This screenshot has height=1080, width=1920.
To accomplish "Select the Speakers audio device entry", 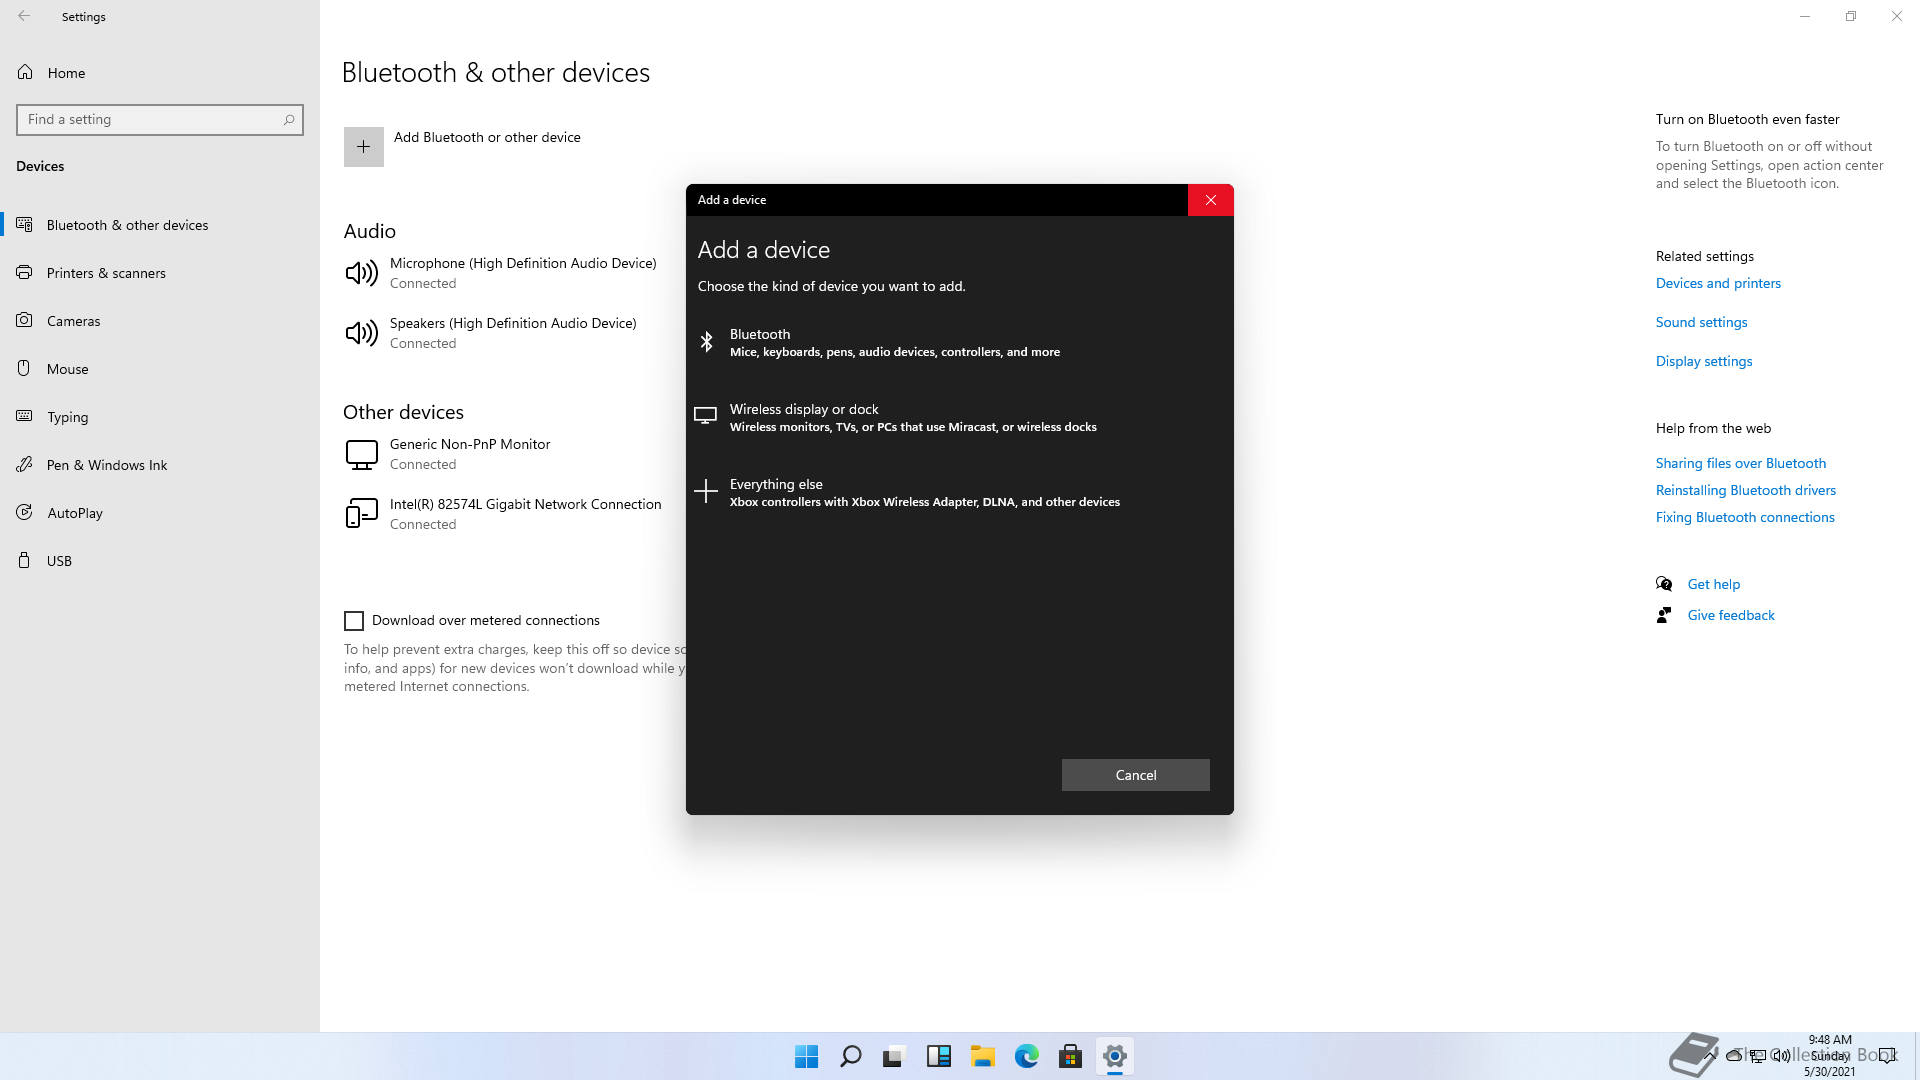I will 512,332.
